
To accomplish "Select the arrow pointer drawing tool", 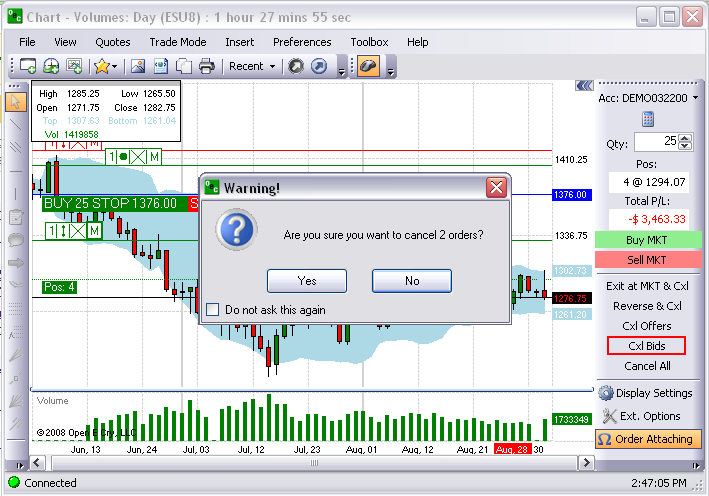I will coord(15,101).
